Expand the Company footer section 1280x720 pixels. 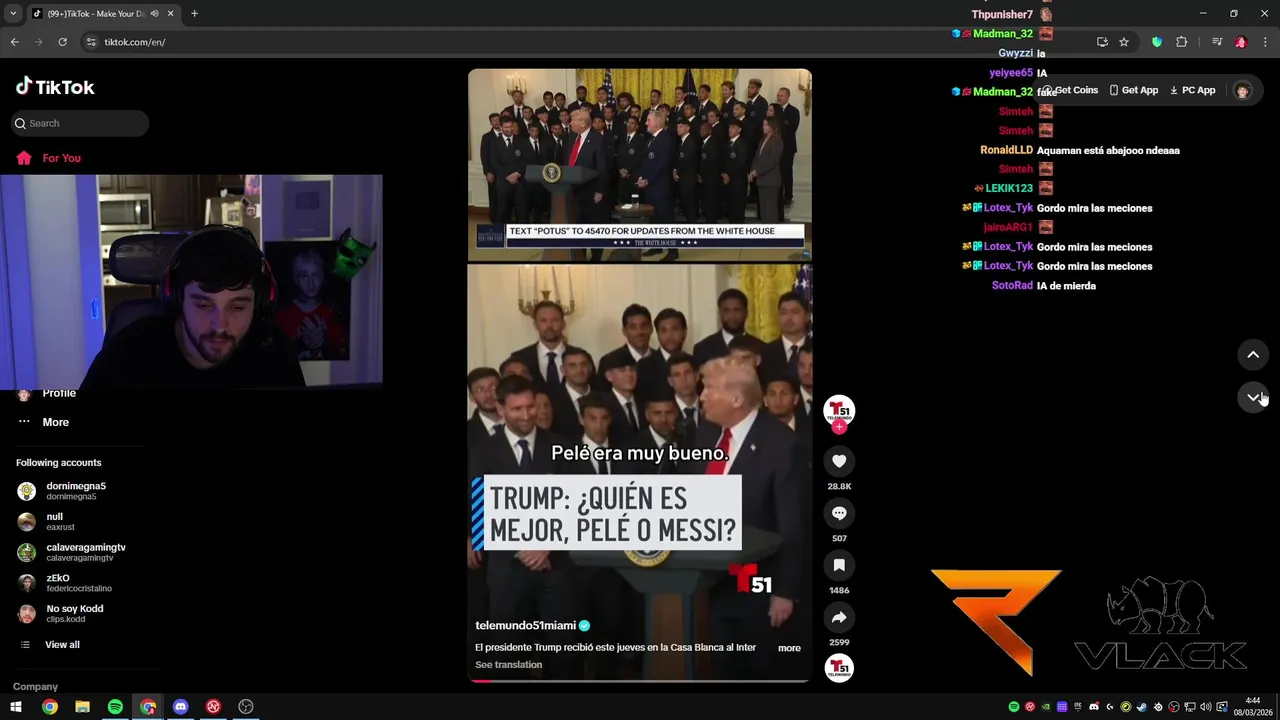coord(36,687)
